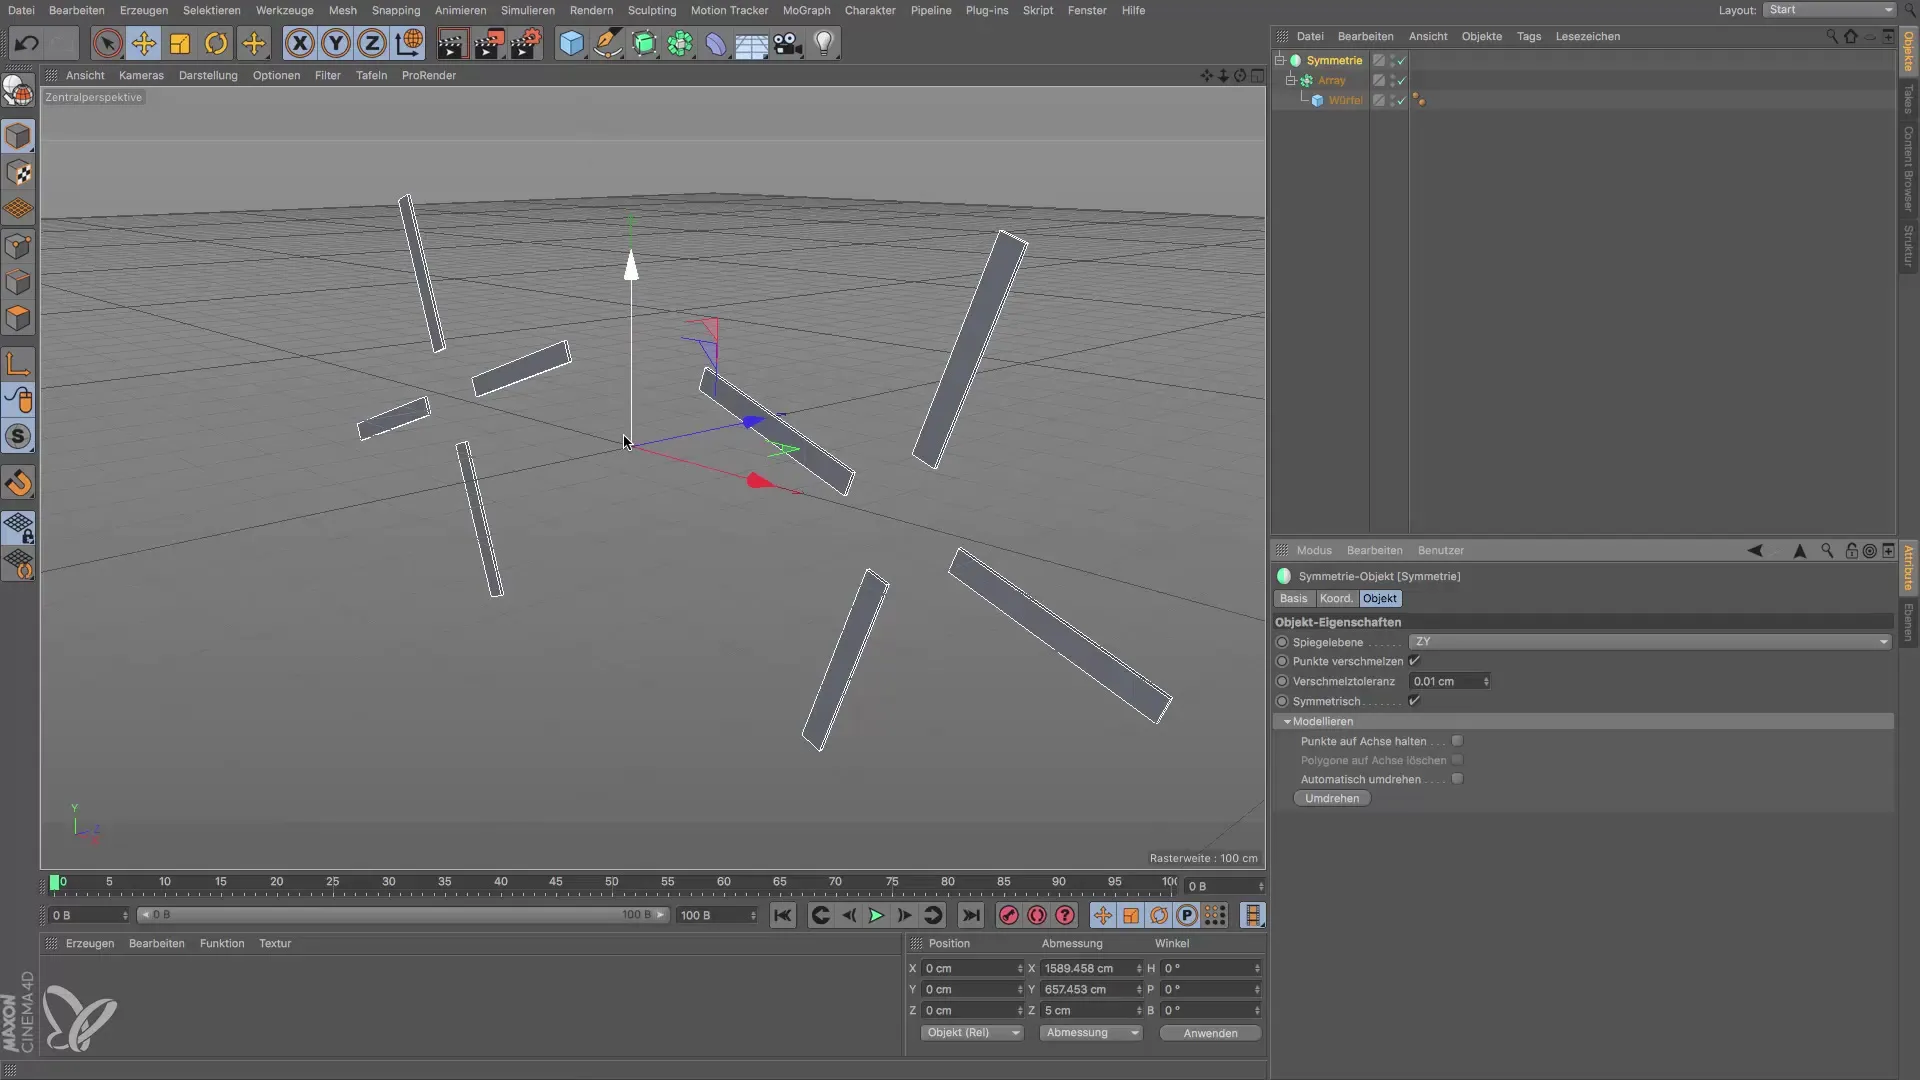Switch to Koord. tab
The width and height of the screenshot is (1920, 1080).
click(x=1336, y=598)
